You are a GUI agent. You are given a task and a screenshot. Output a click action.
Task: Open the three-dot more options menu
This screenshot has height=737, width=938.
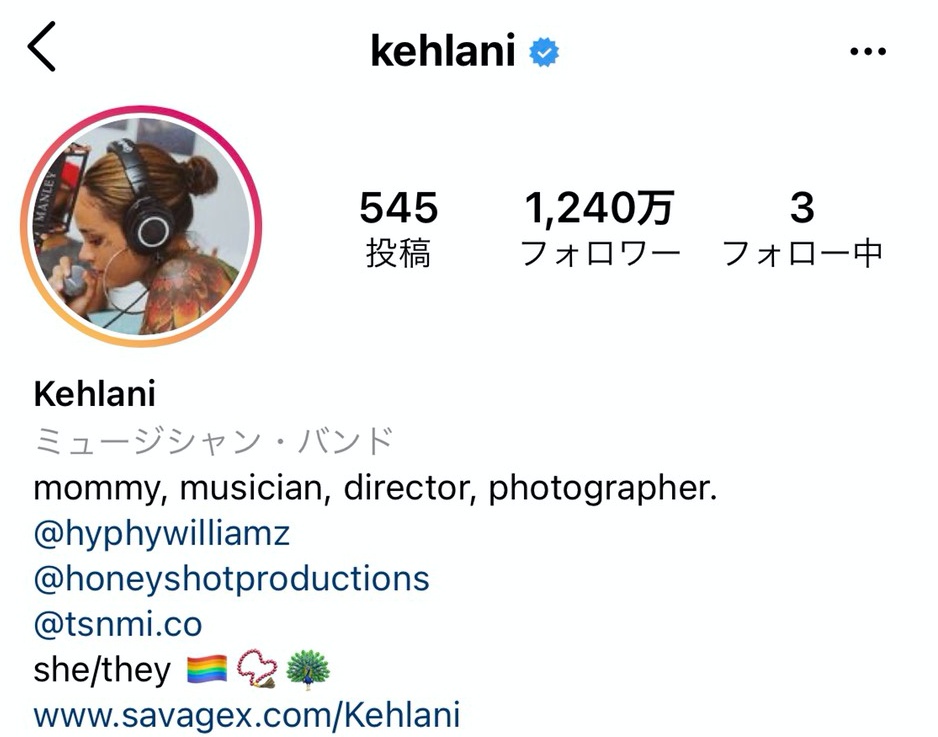pyautogui.click(x=867, y=51)
